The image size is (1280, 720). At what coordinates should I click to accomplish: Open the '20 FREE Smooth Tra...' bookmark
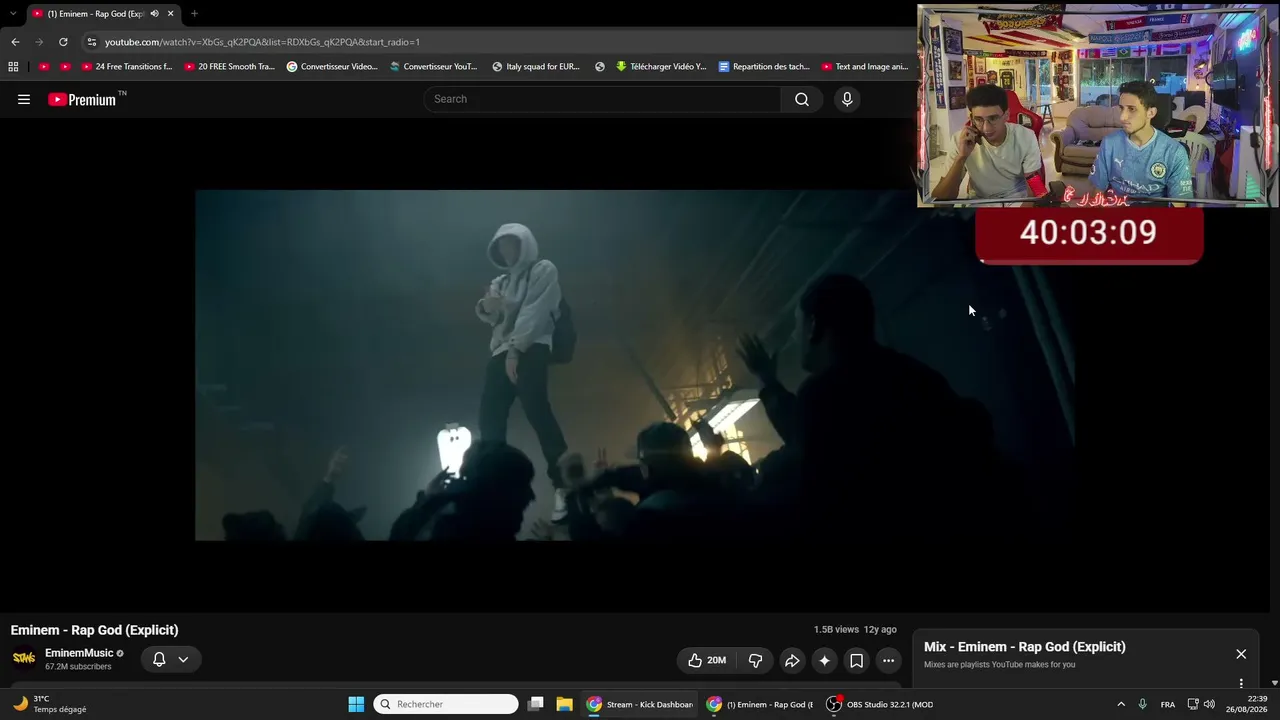tap(230, 67)
